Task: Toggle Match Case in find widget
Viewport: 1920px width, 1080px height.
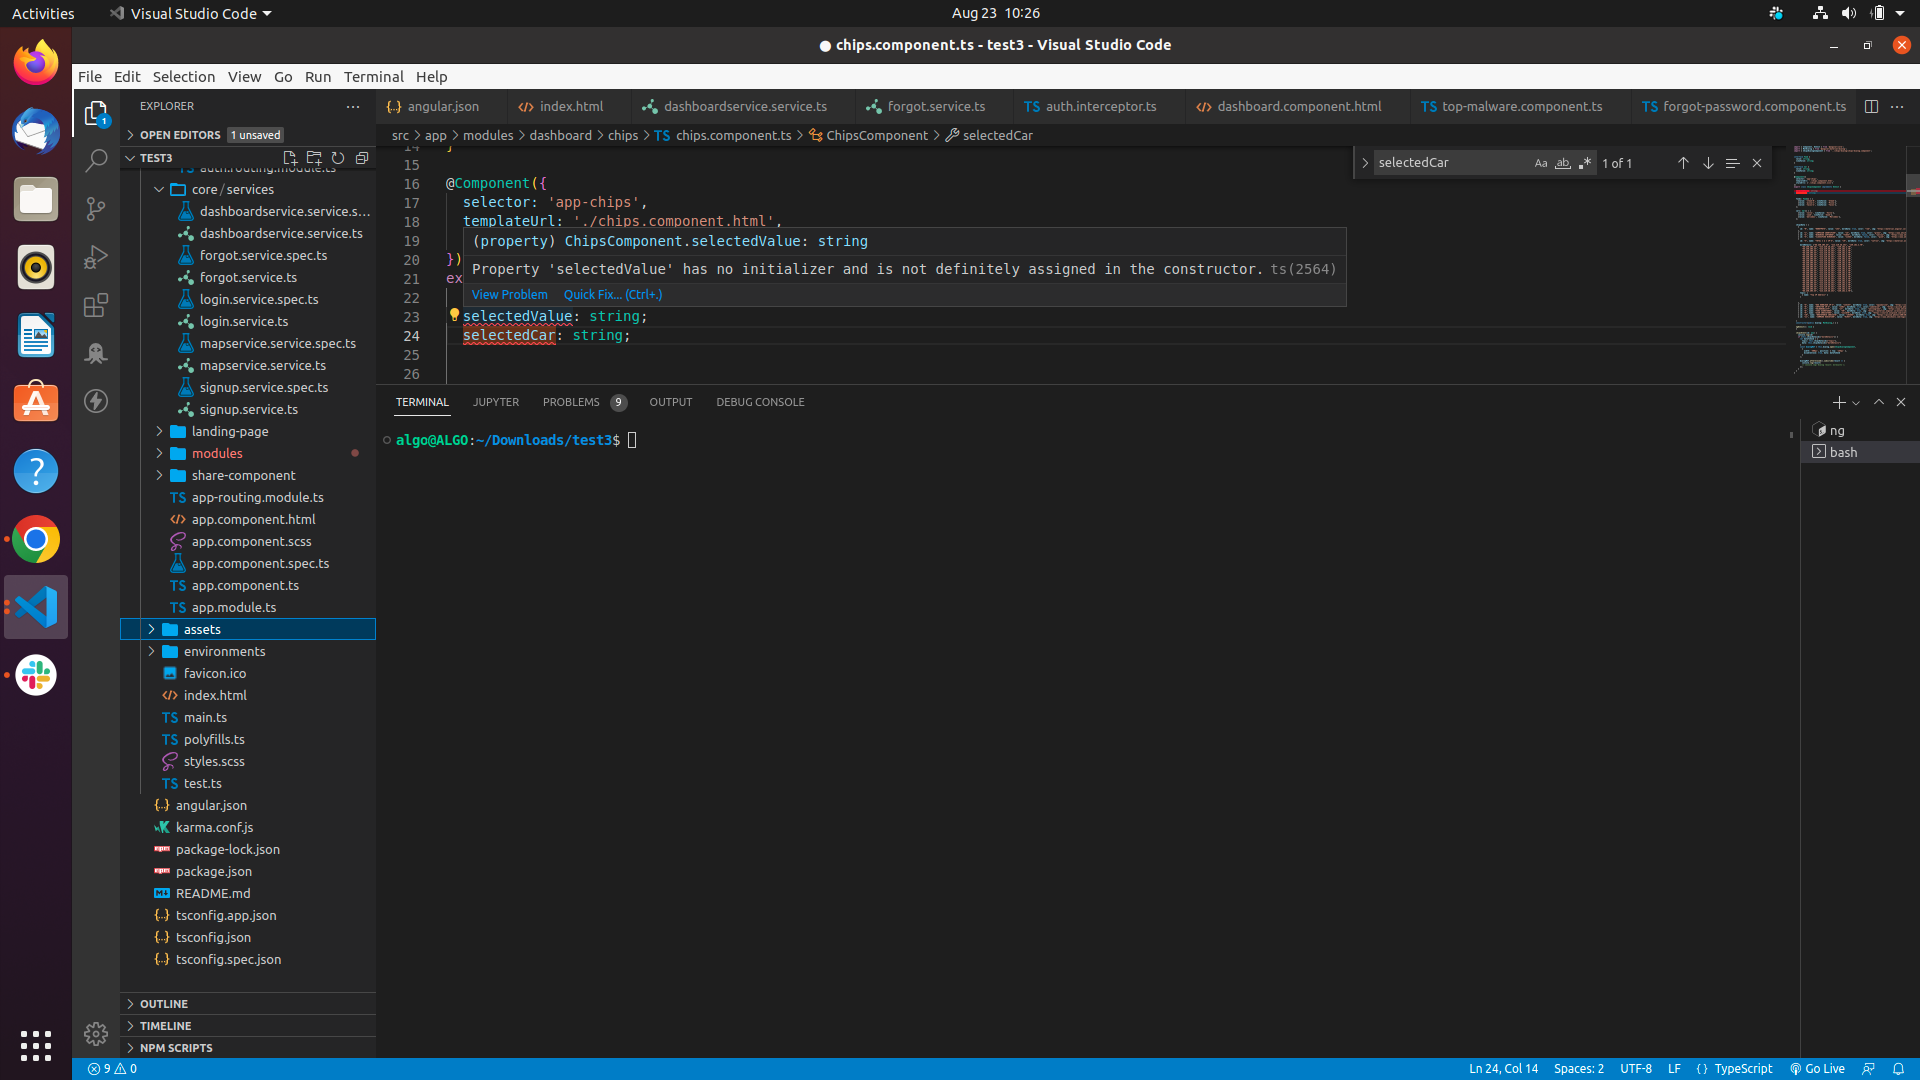Action: tap(1540, 163)
